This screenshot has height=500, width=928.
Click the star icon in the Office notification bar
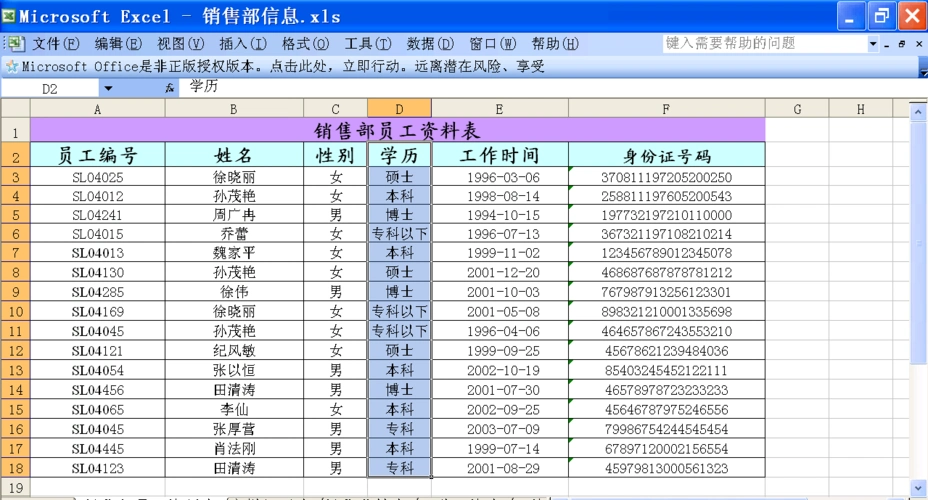pyautogui.click(x=11, y=66)
